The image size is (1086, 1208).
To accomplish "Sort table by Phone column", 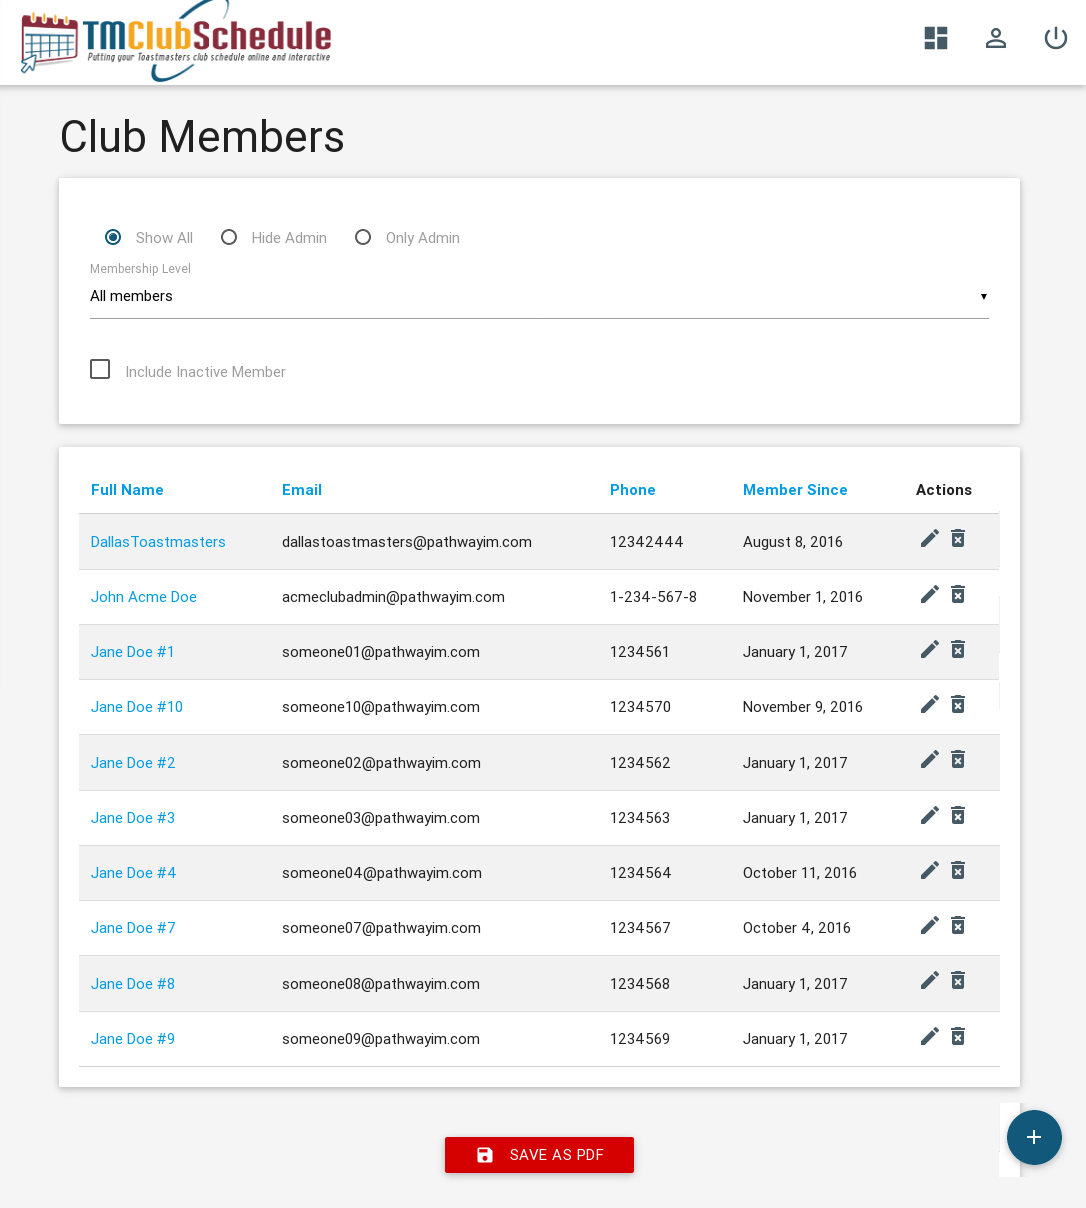I will coord(633,490).
